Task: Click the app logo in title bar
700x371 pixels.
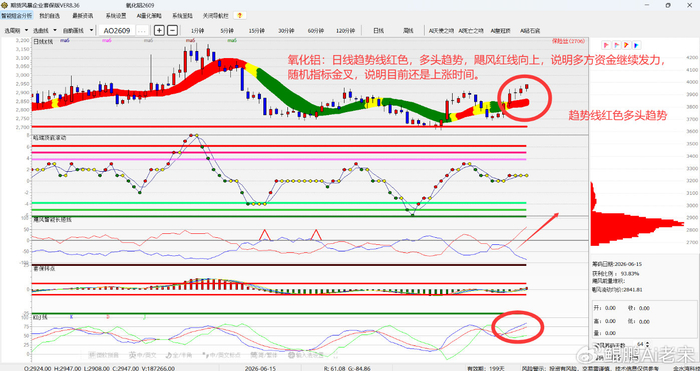Action: coord(4,4)
